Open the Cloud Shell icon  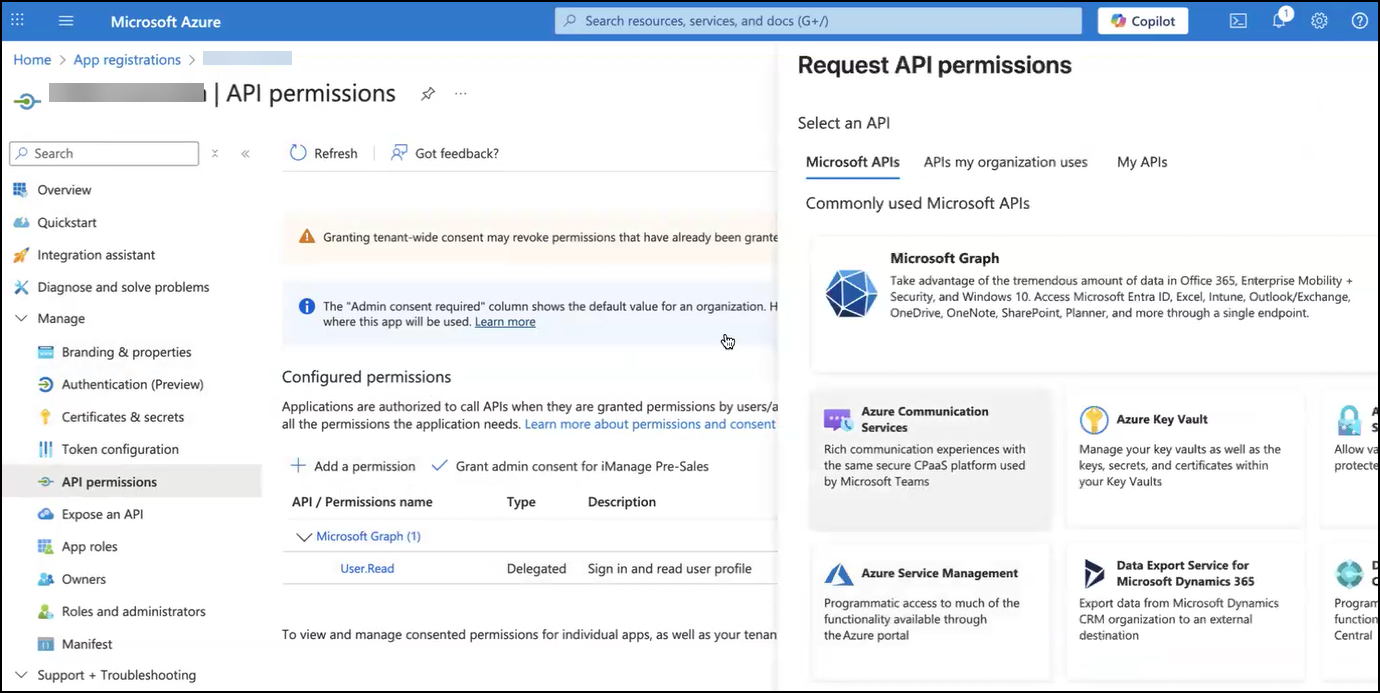(1238, 20)
